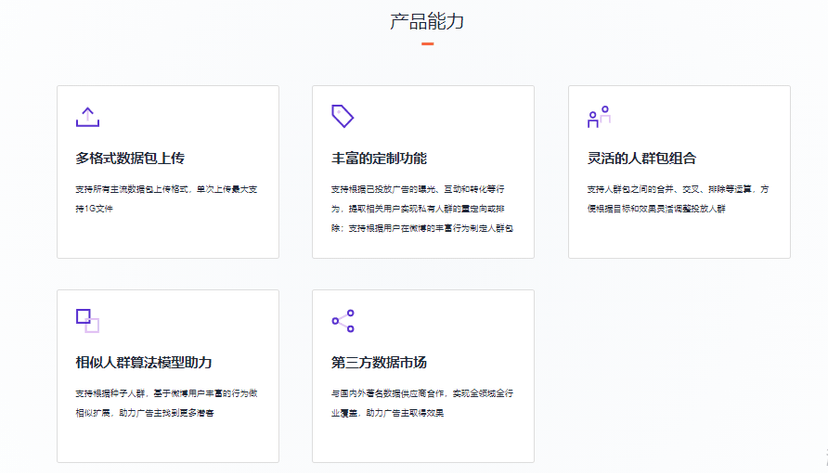The height and width of the screenshot is (473, 828).
Task: Click the description under 多格式数据包上传
Action: 166,198
